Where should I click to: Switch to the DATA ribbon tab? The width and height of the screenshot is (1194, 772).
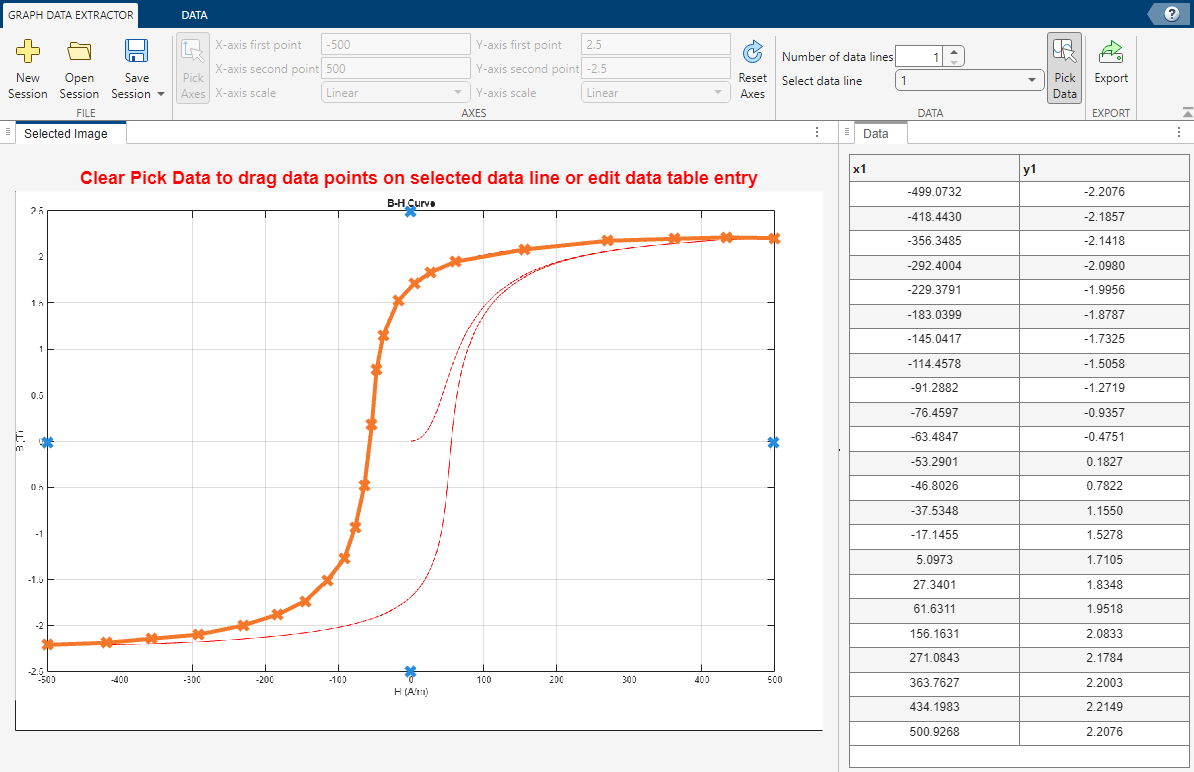pos(194,14)
